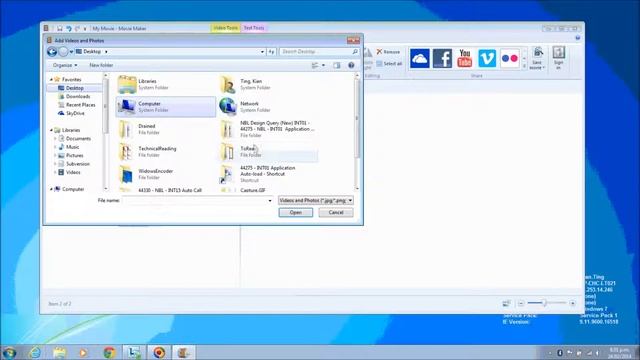This screenshot has height=360, width=640.
Task: Share the movie to Flickr
Action: click(x=509, y=58)
